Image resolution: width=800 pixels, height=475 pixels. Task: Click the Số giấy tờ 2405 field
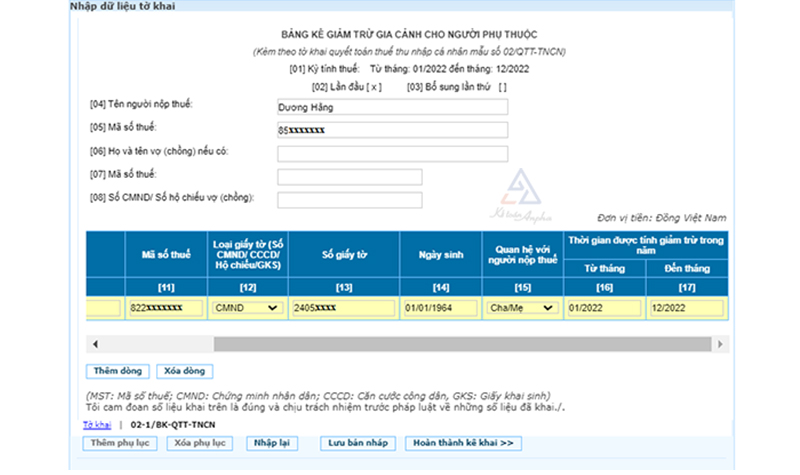click(x=344, y=308)
